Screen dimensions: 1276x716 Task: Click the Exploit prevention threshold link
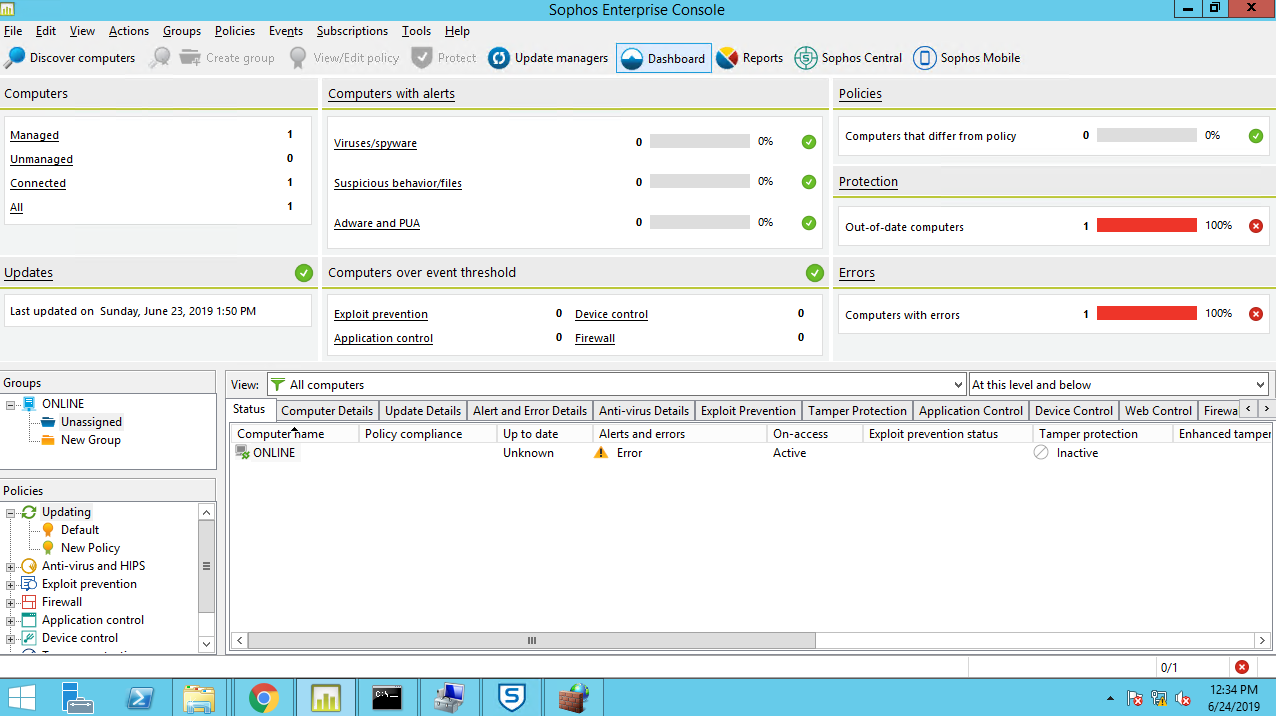(381, 314)
